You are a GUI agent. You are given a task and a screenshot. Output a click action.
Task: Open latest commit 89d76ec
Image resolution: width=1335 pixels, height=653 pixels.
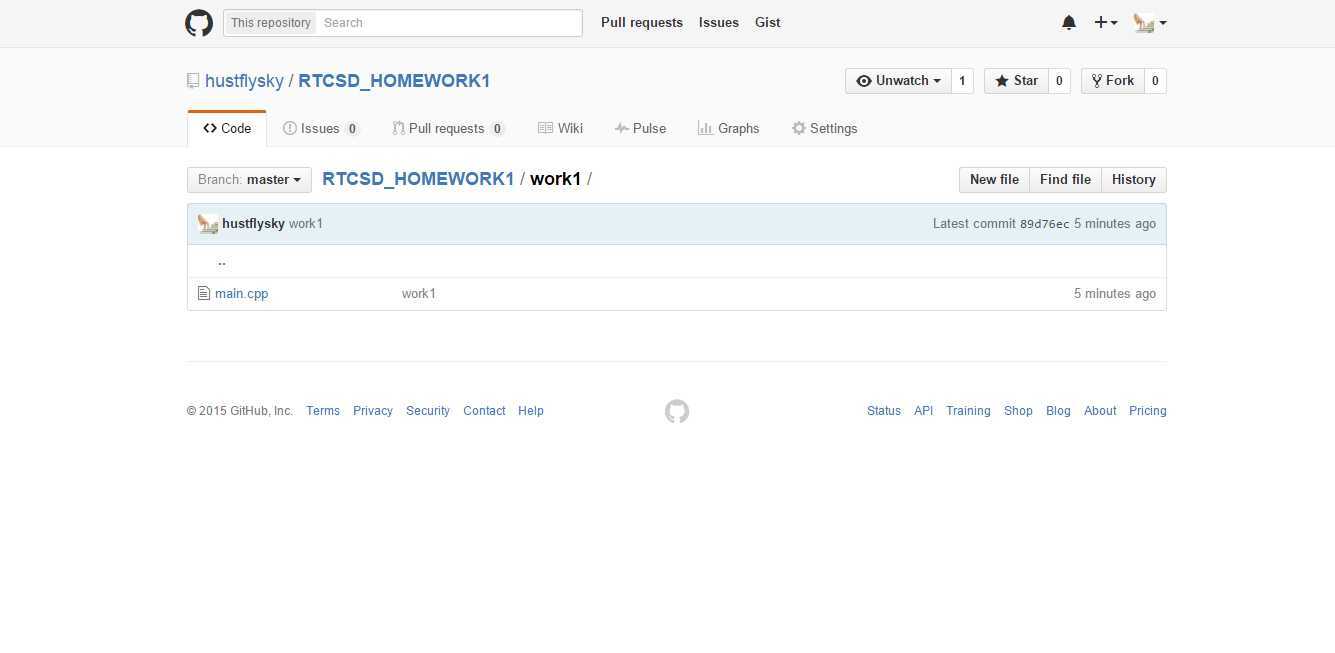(x=1044, y=224)
